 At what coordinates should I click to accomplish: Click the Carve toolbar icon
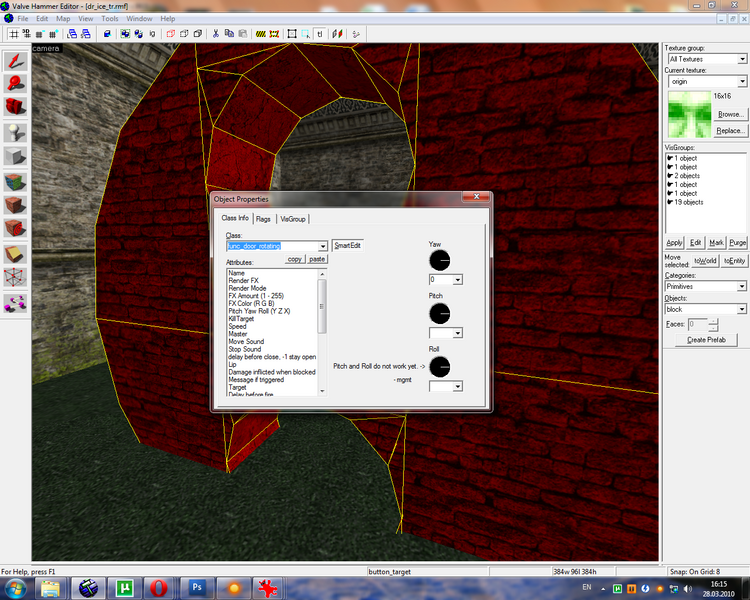pos(107,34)
